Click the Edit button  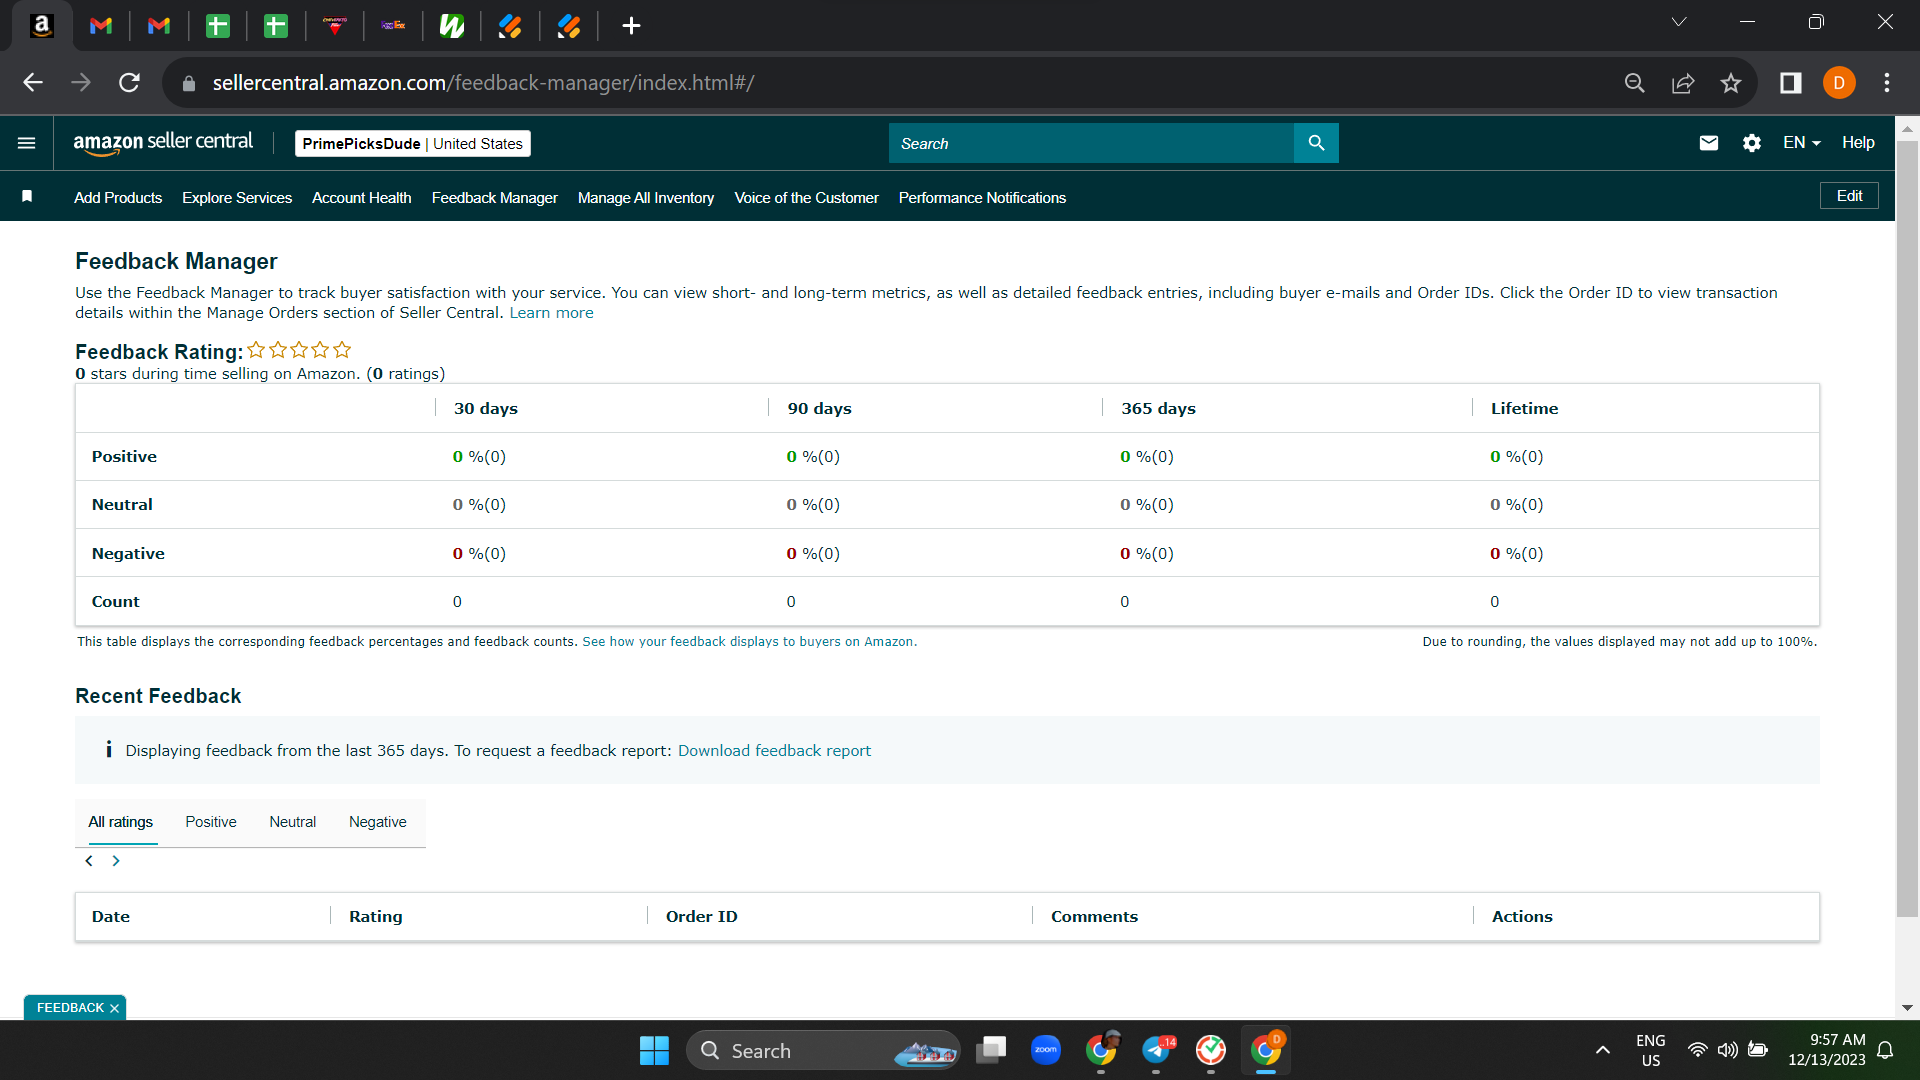[x=1849, y=196]
